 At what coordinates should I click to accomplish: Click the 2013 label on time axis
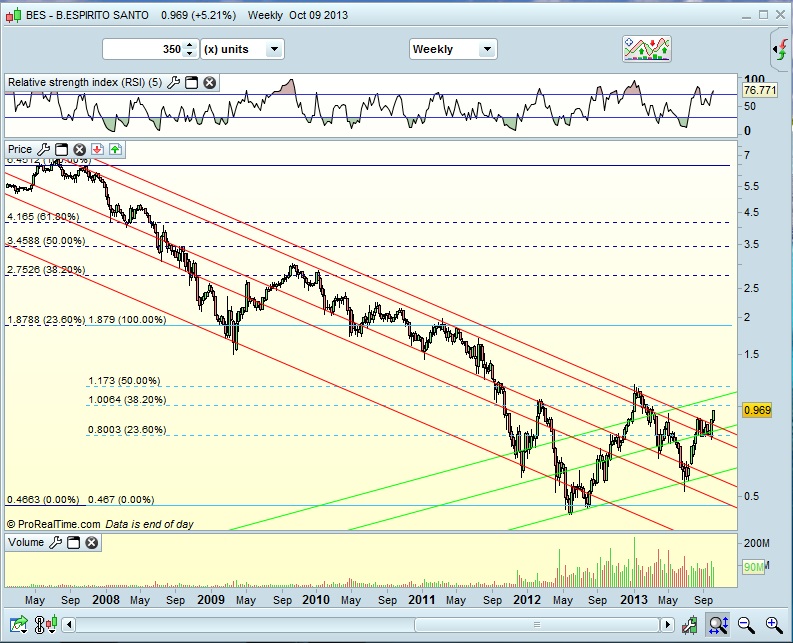pos(634,600)
